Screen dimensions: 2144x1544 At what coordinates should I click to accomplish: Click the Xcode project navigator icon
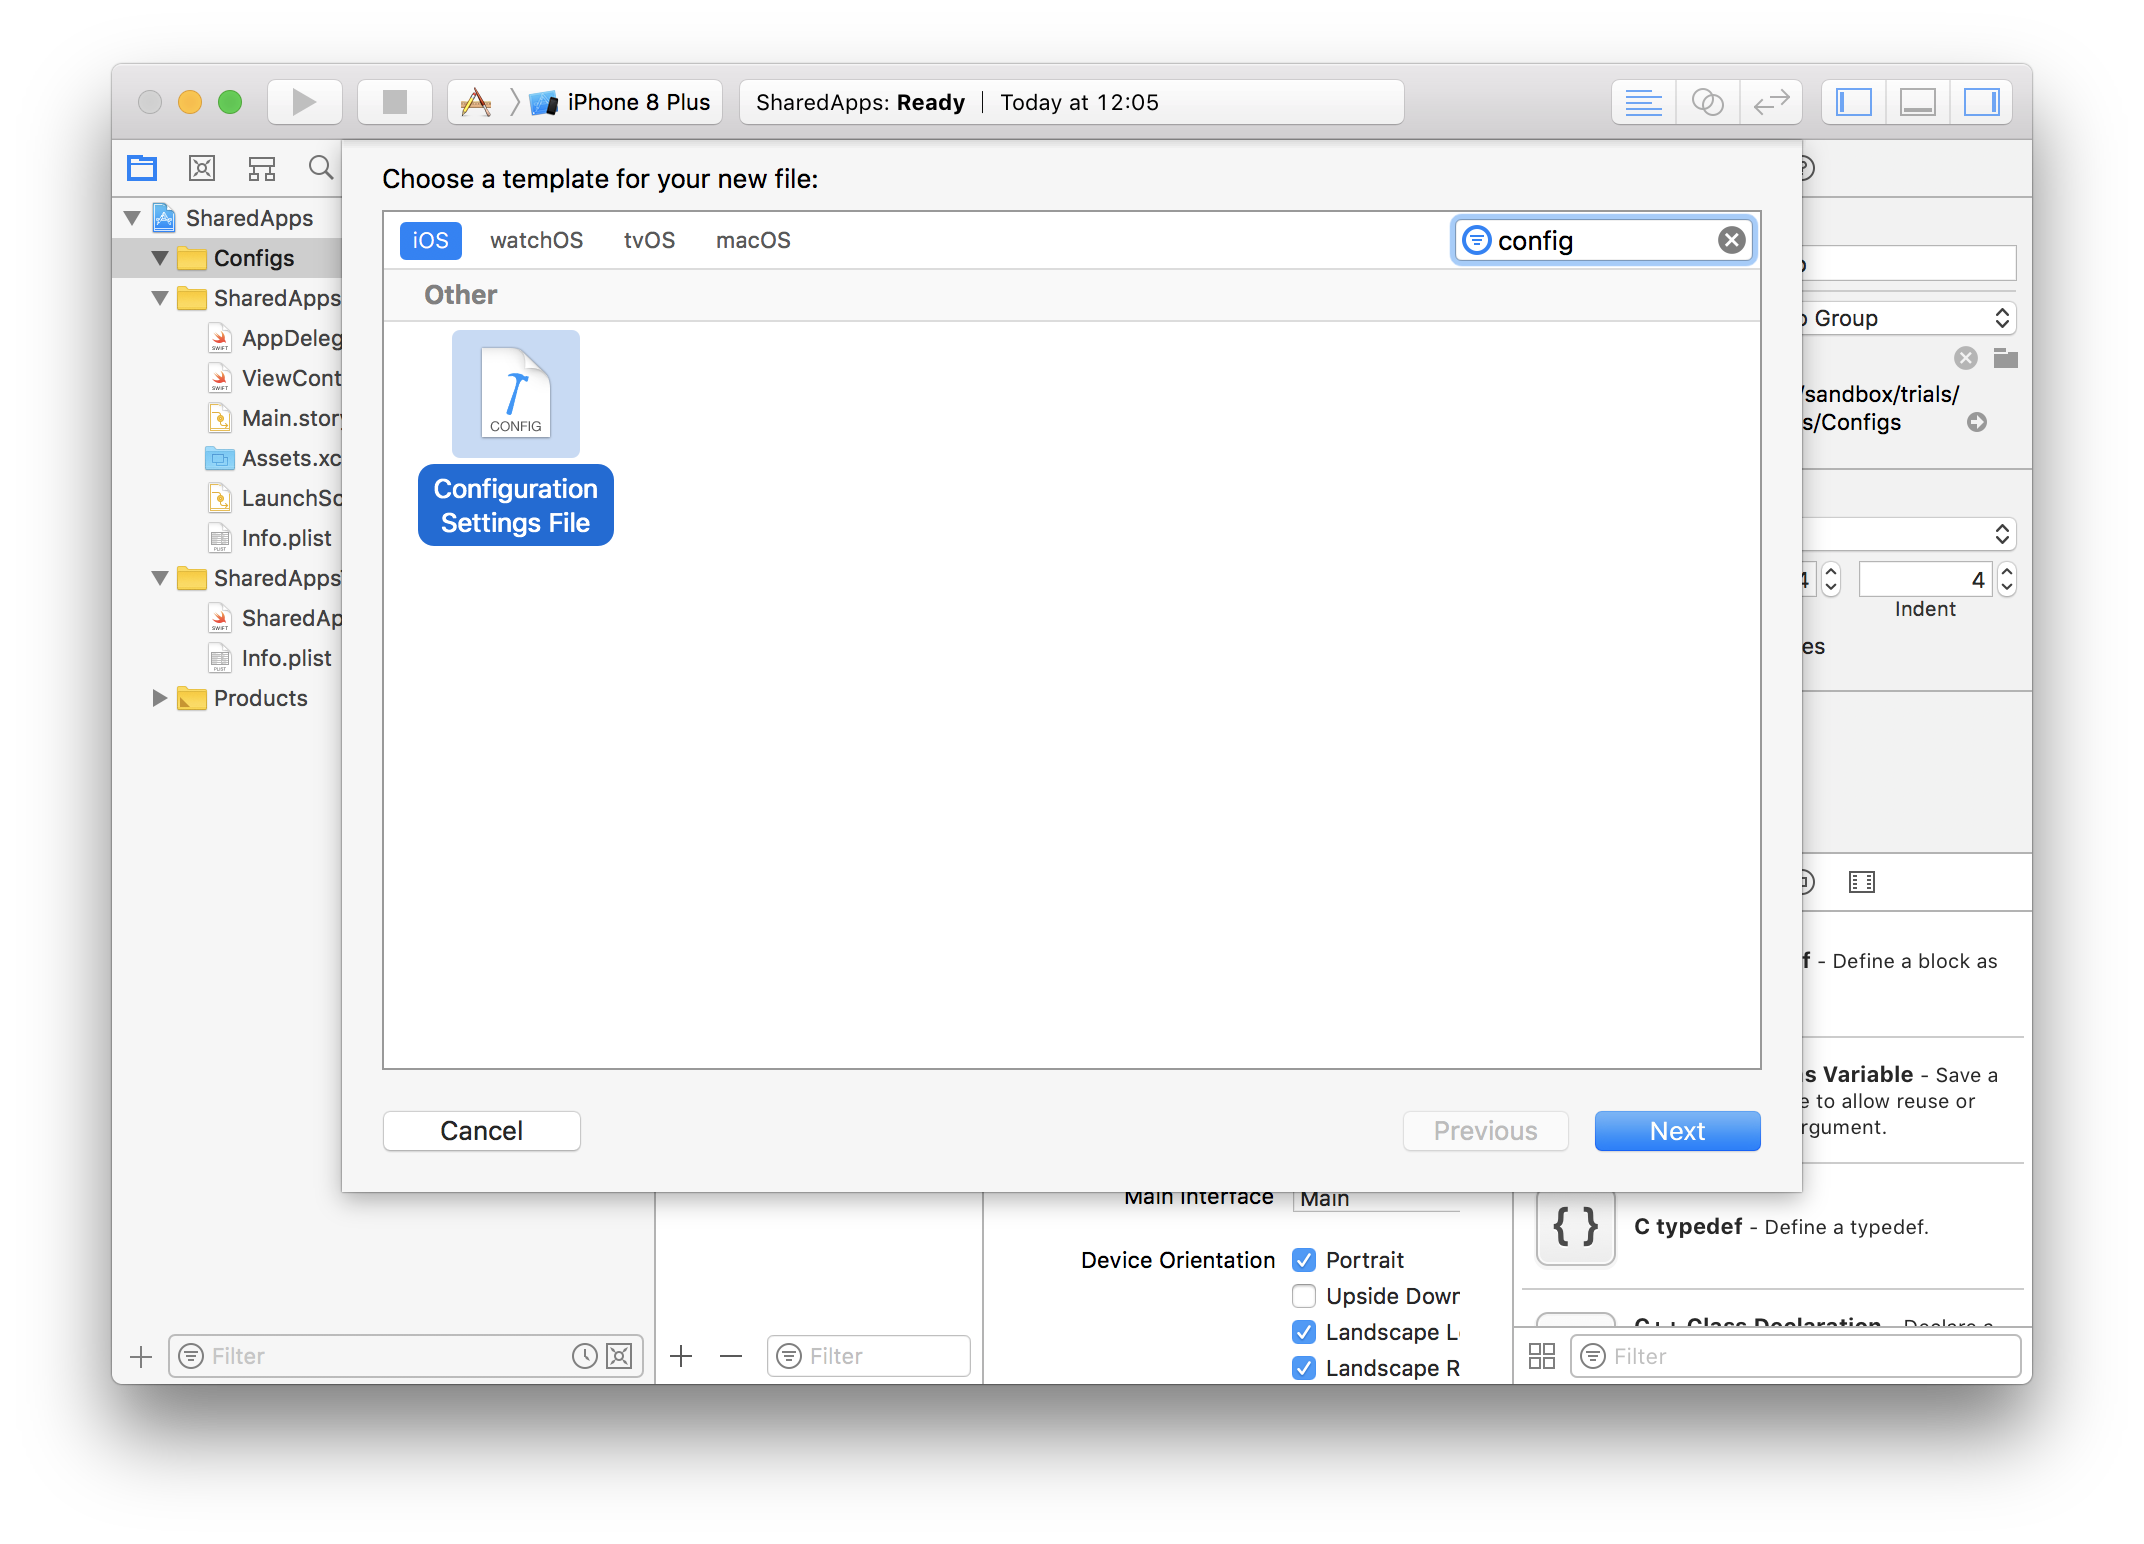point(141,166)
